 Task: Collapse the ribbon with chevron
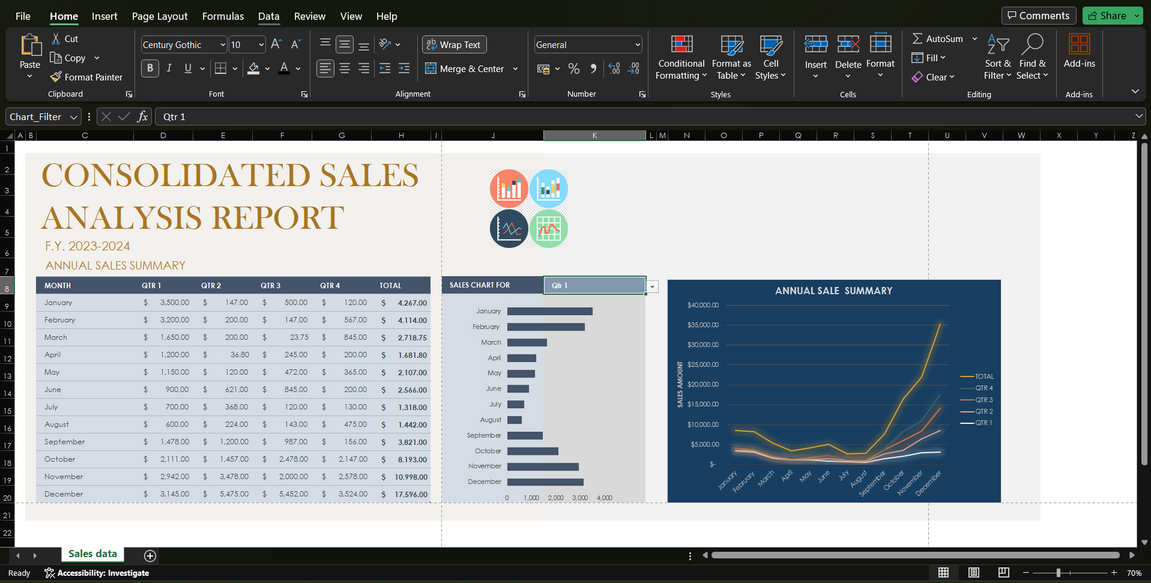(1135, 92)
